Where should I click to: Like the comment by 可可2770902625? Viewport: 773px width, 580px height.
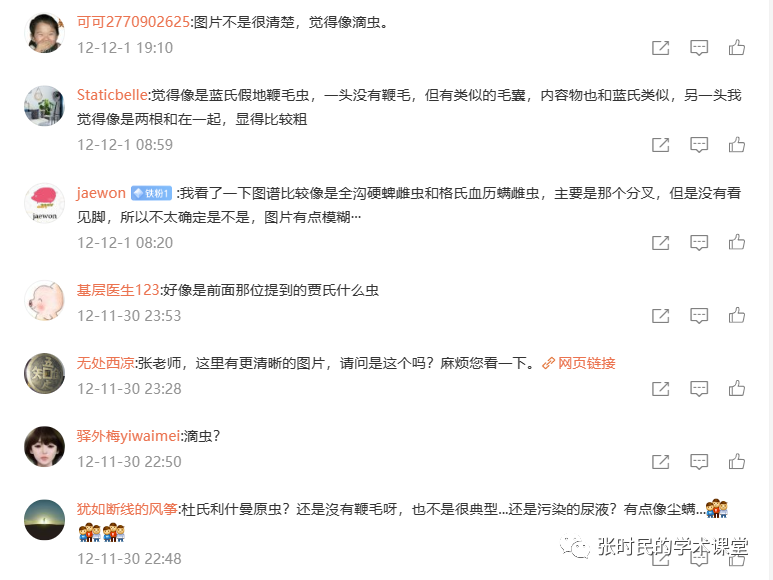737,47
